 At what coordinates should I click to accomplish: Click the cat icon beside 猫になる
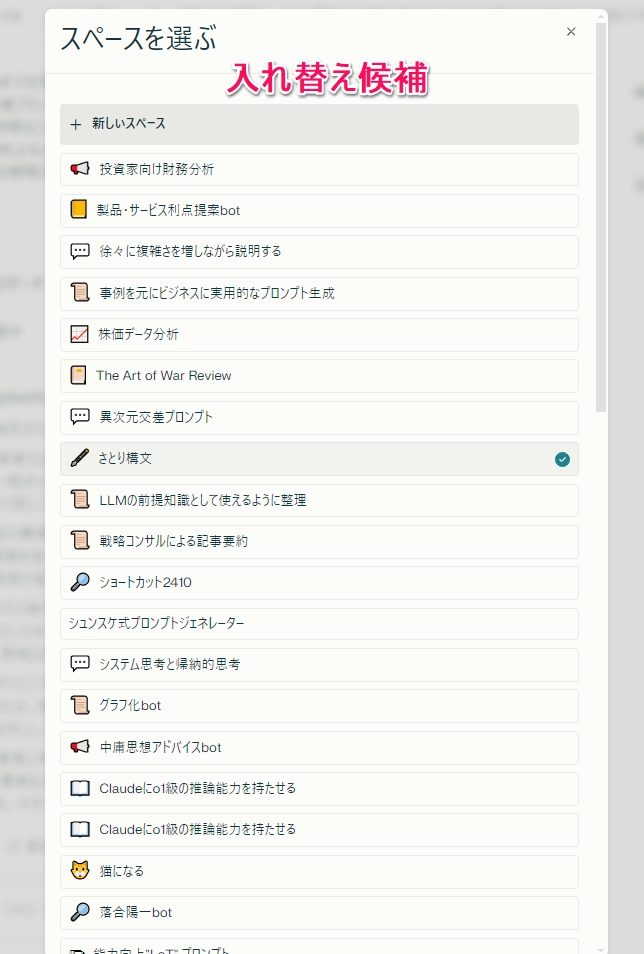point(80,871)
